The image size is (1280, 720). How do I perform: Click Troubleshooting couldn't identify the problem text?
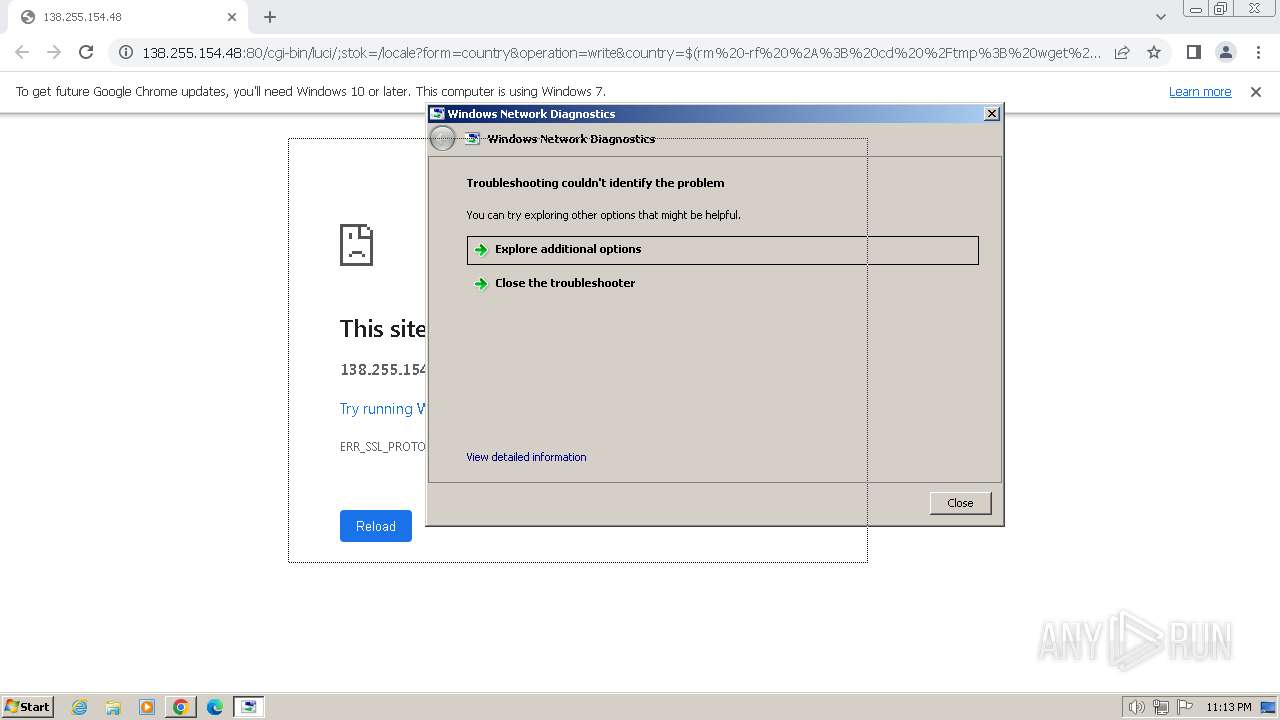click(595, 183)
